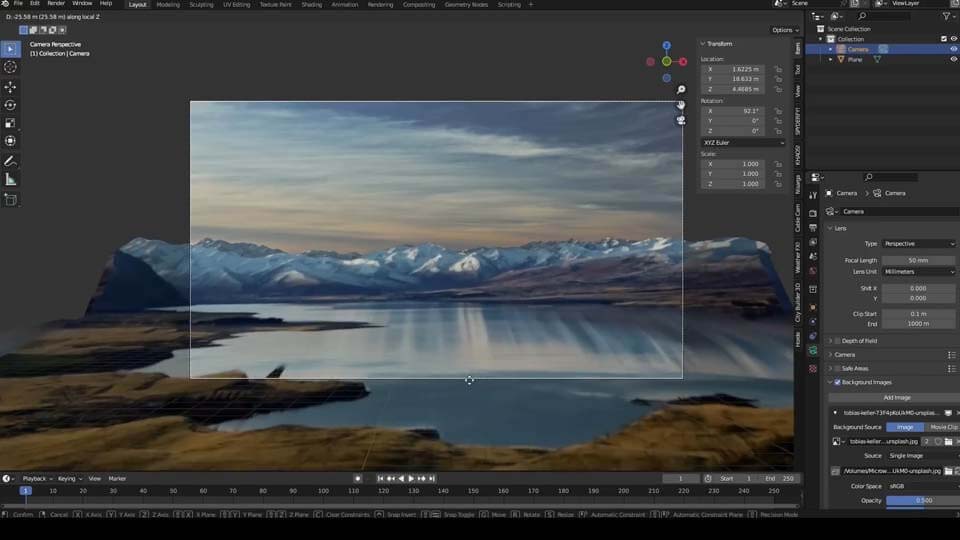Click the Item sidebar tab
Viewport: 960px width, 540px height.
[x=798, y=48]
